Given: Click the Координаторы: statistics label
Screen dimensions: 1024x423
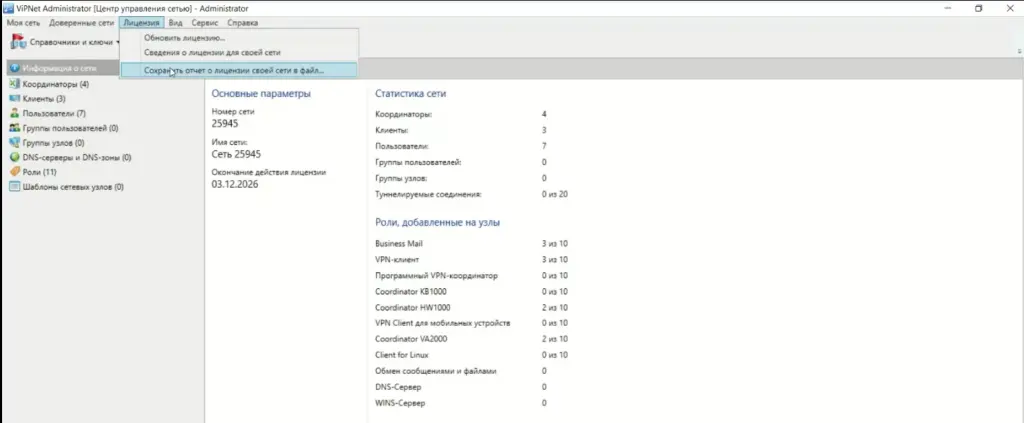Looking at the screenshot, I should pyautogui.click(x=404, y=114).
